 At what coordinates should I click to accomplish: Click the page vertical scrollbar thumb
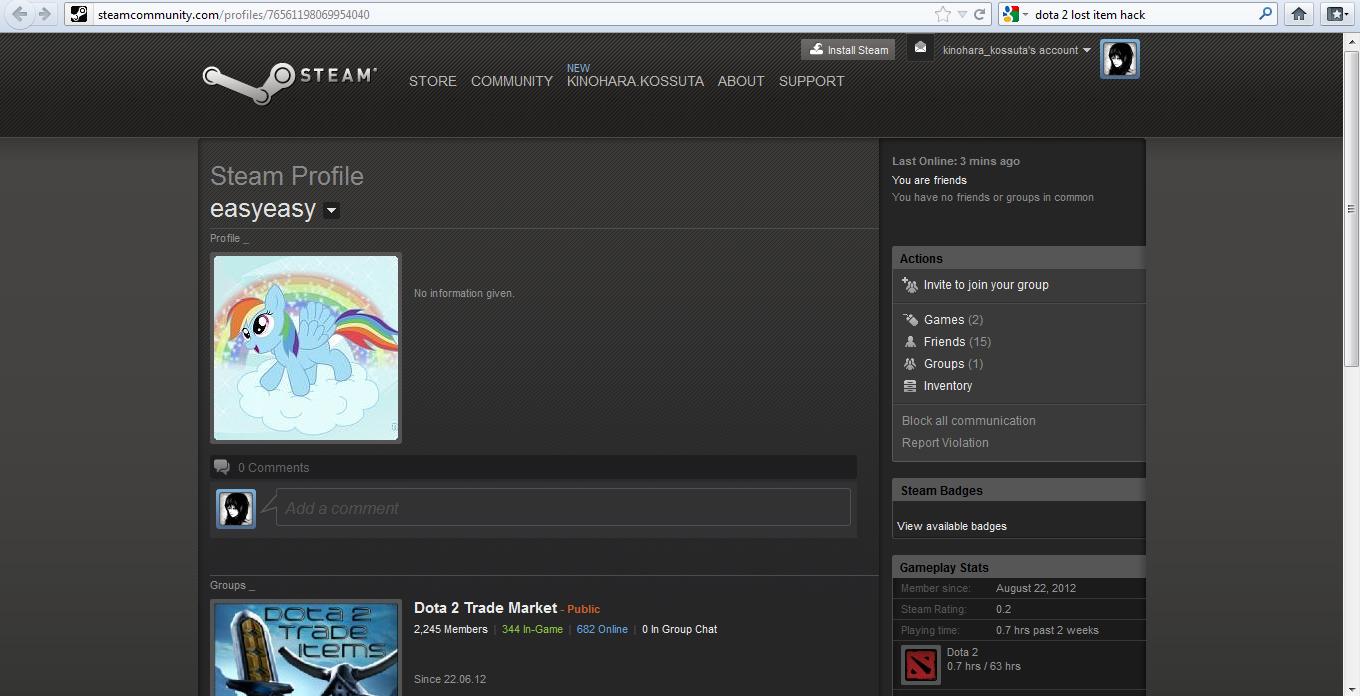(x=1351, y=208)
